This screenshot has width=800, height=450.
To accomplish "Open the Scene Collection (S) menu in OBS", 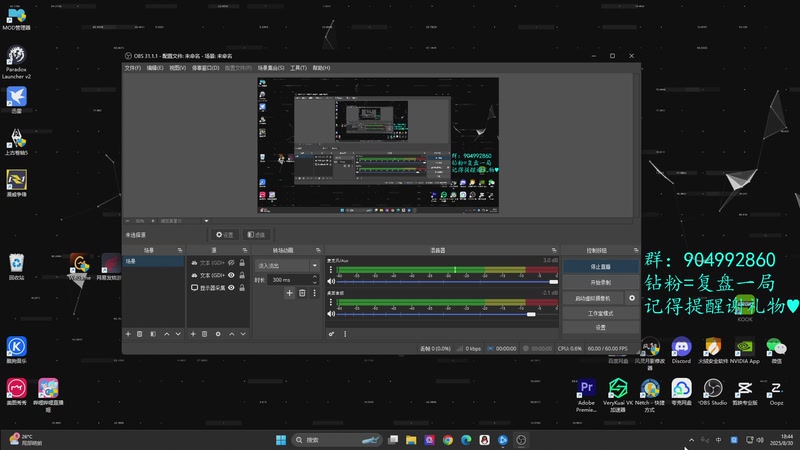I will 271,68.
